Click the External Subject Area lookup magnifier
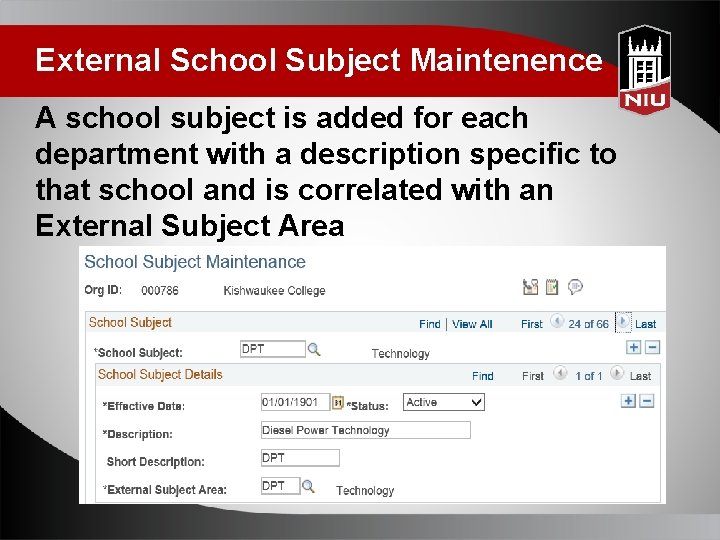 coord(308,486)
